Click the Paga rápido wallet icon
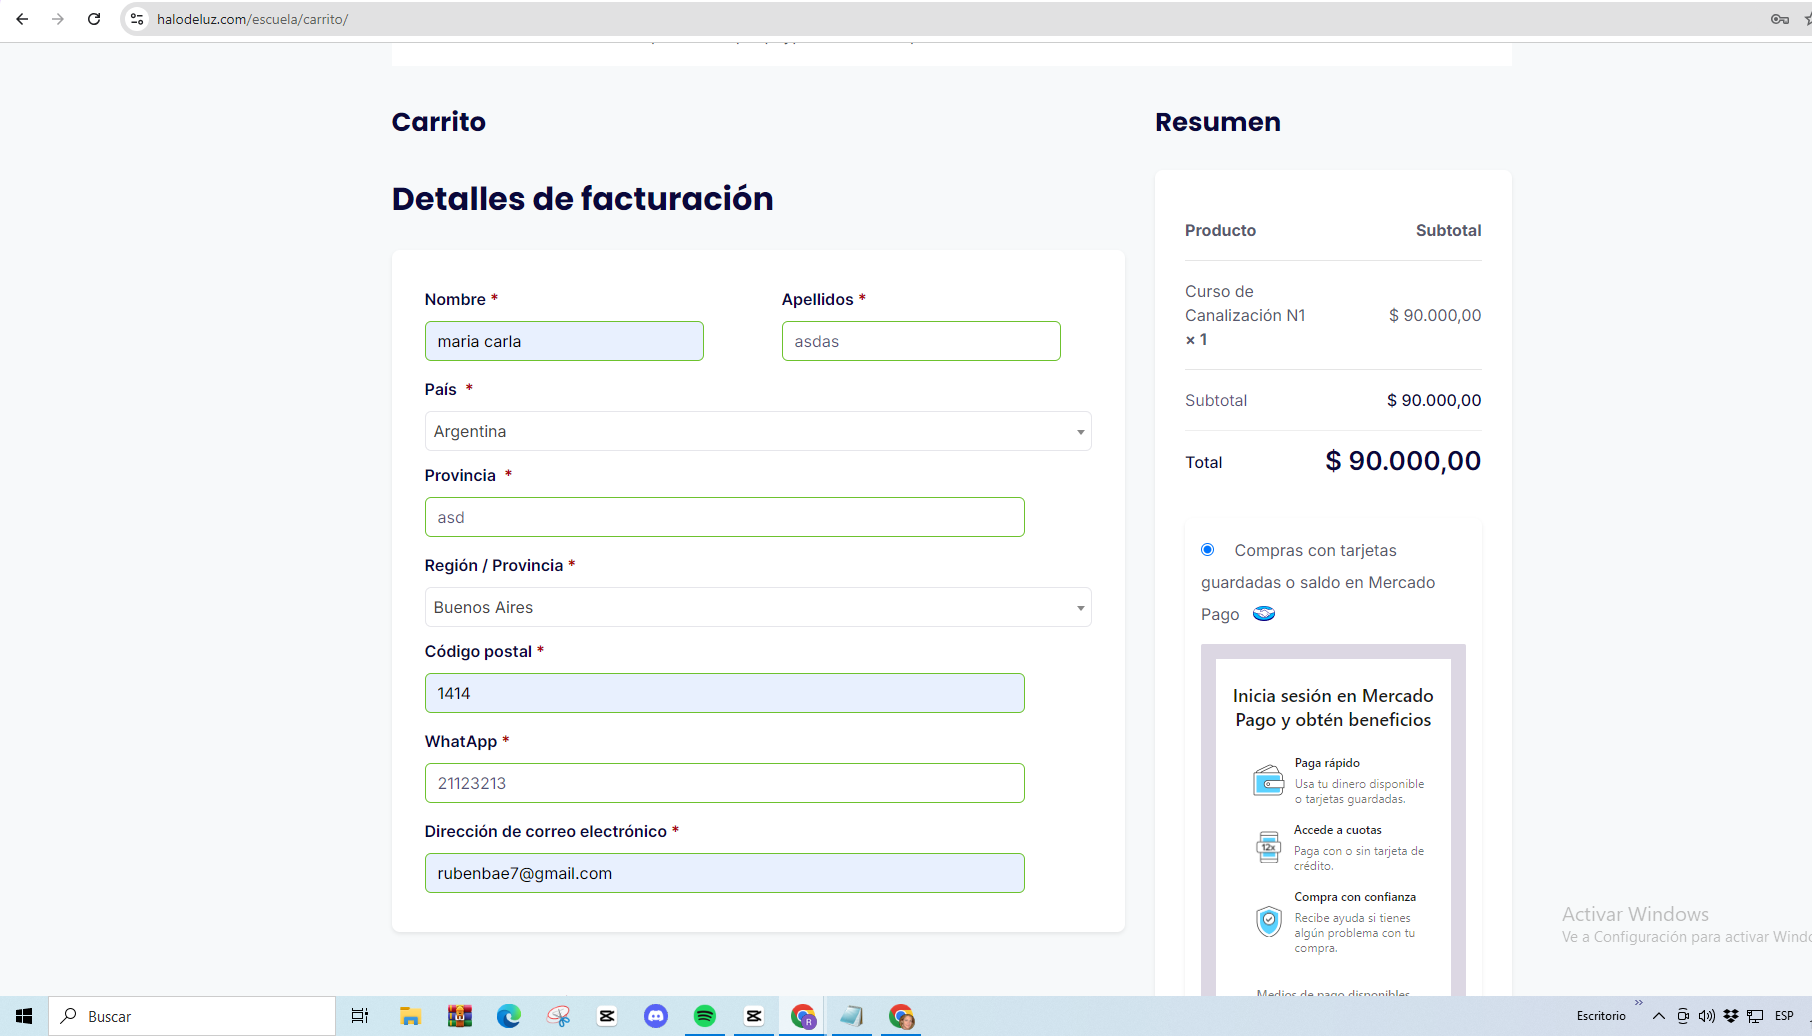Viewport: 1812px width, 1036px height. pos(1268,780)
